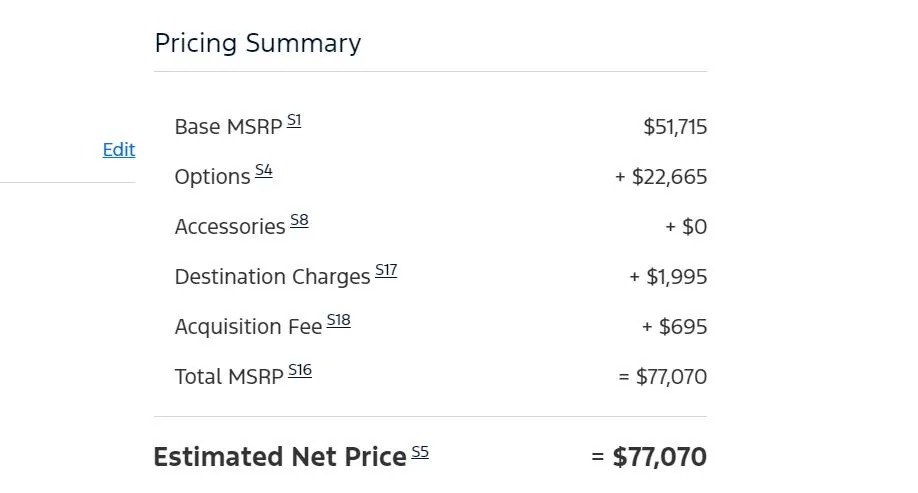This screenshot has width=918, height=493.
Task: Open footnote S16 beside Total MSRP
Action: click(x=300, y=370)
